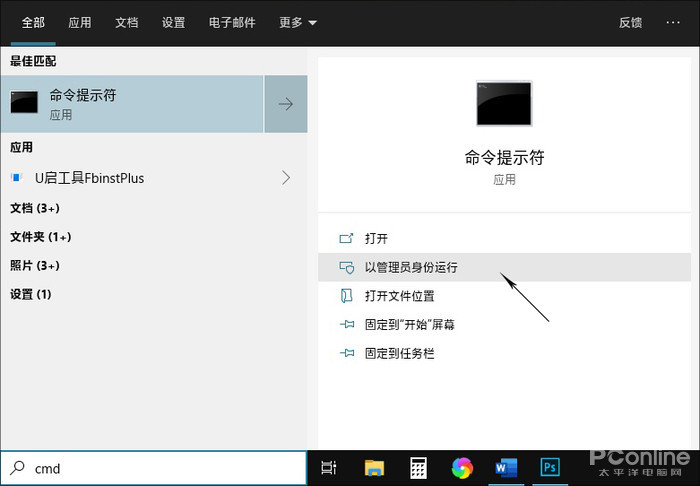Click the magnifier icon in search box
Image resolution: width=700 pixels, height=486 pixels.
tap(17, 468)
